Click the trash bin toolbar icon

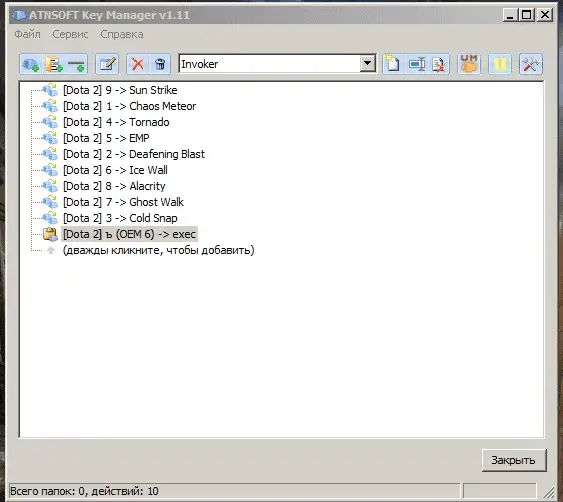point(160,64)
